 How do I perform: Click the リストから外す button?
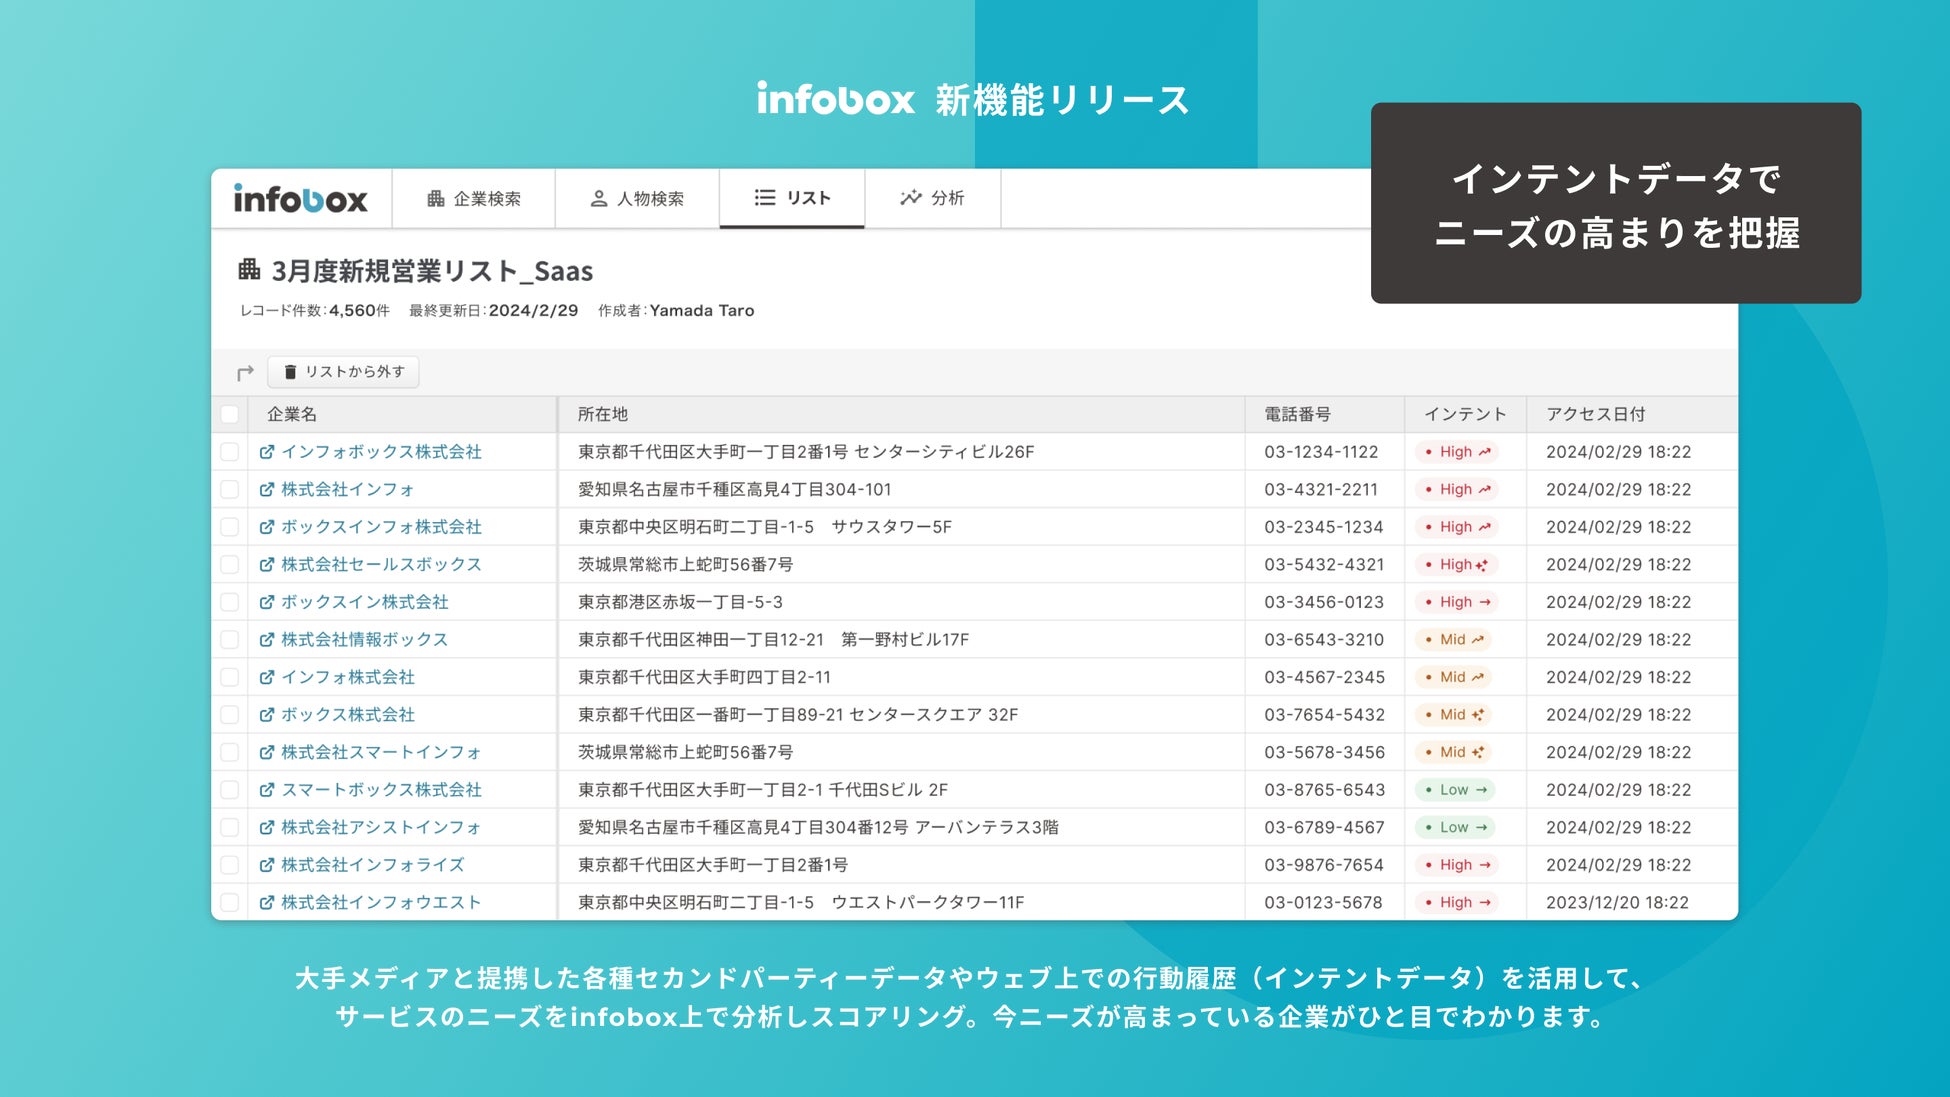(343, 372)
